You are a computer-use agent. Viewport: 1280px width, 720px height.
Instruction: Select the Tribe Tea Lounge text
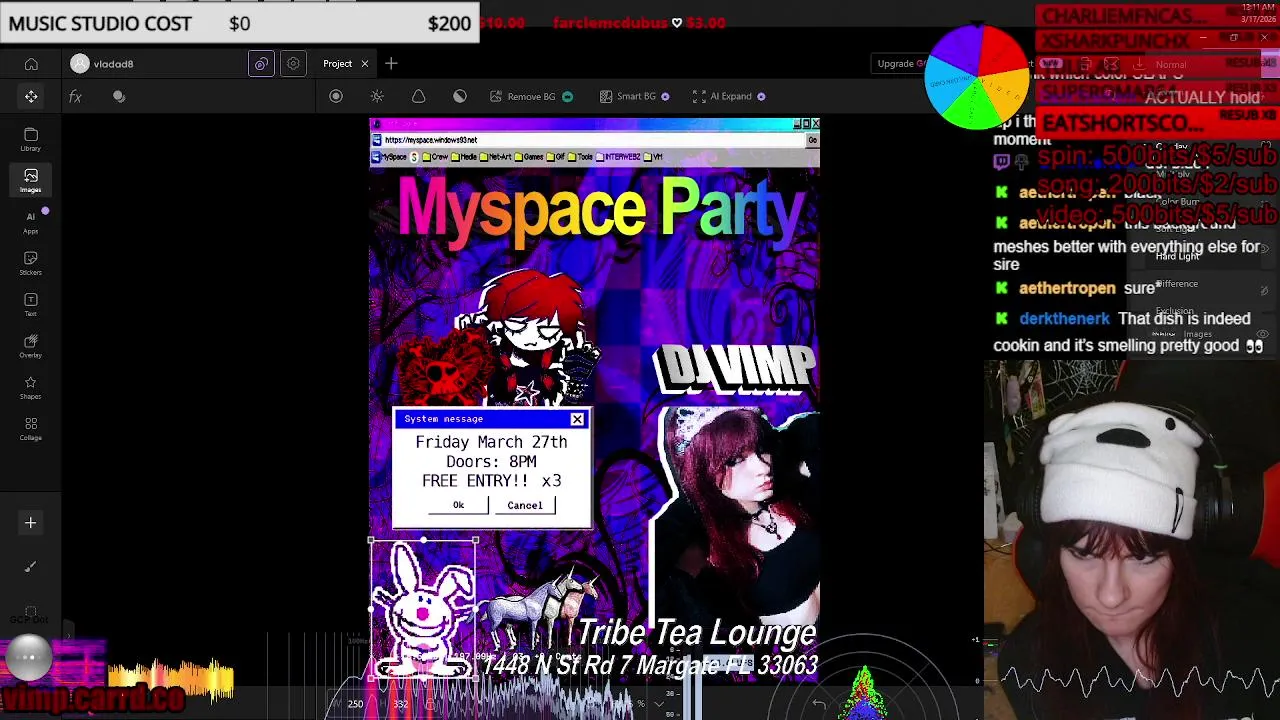[697, 633]
